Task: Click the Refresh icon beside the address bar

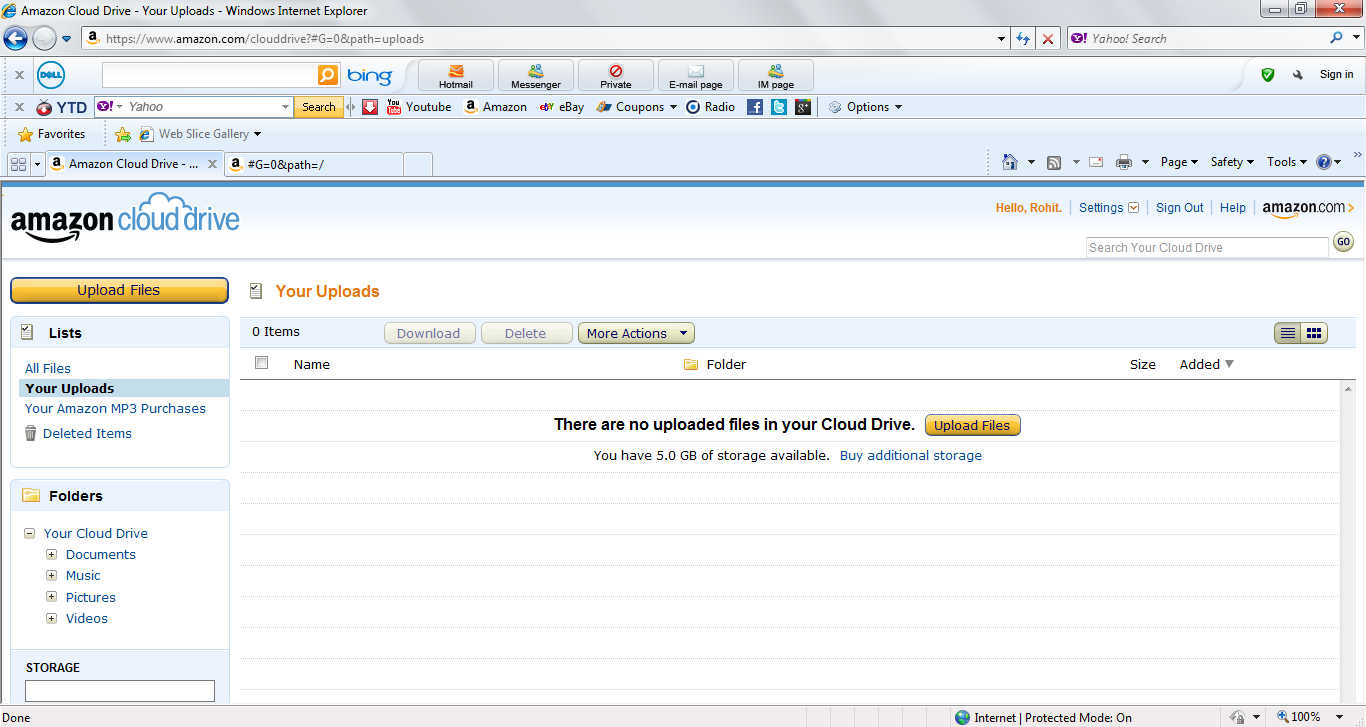Action: 1023,39
